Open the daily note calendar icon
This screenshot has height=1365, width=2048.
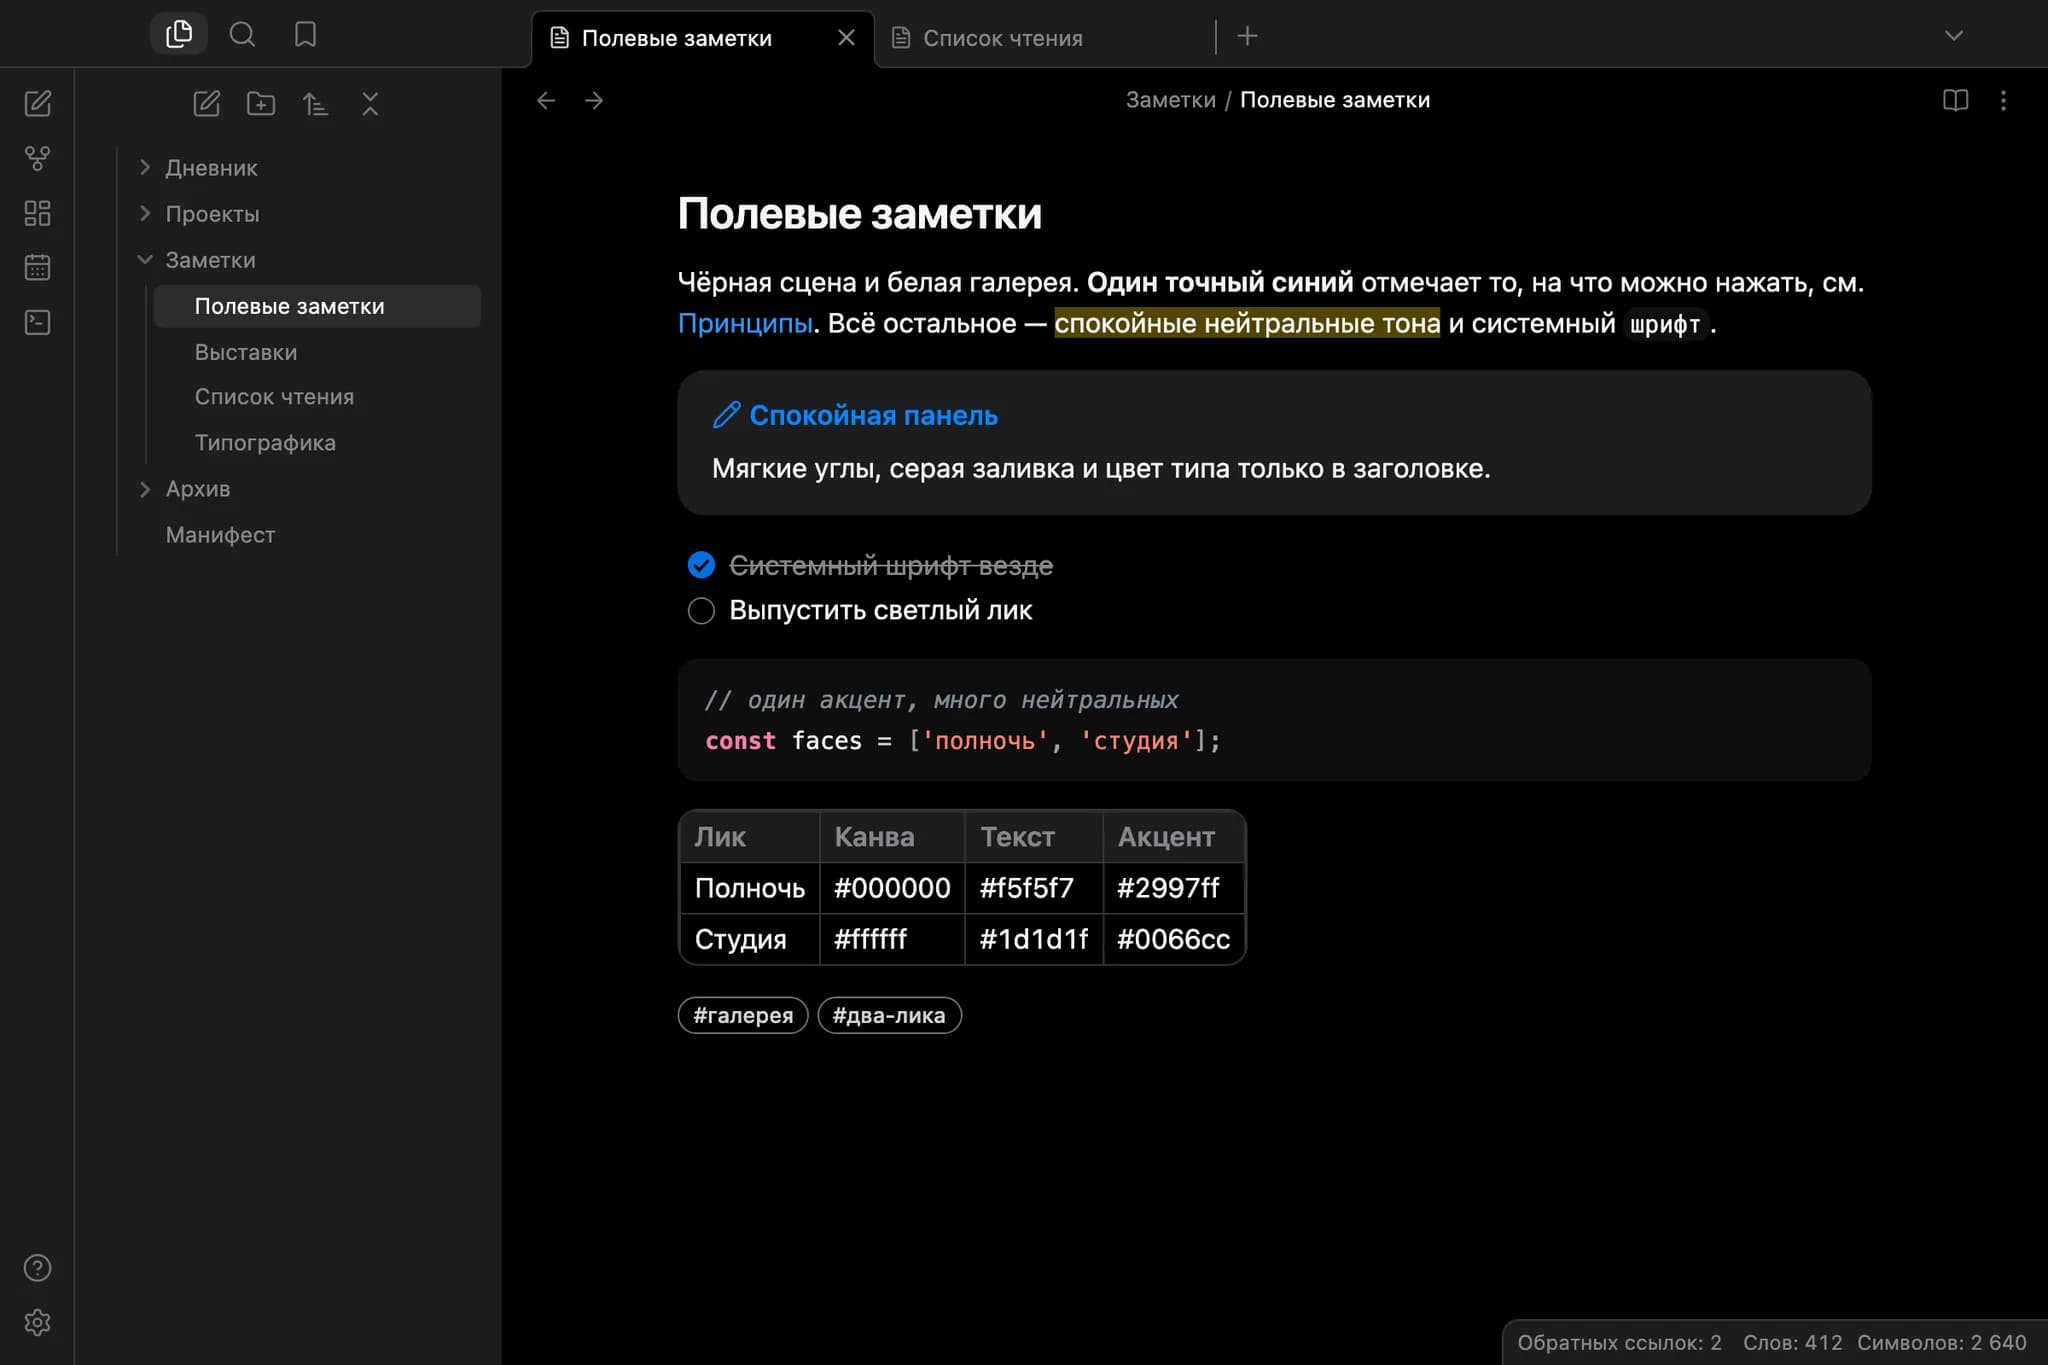(38, 267)
